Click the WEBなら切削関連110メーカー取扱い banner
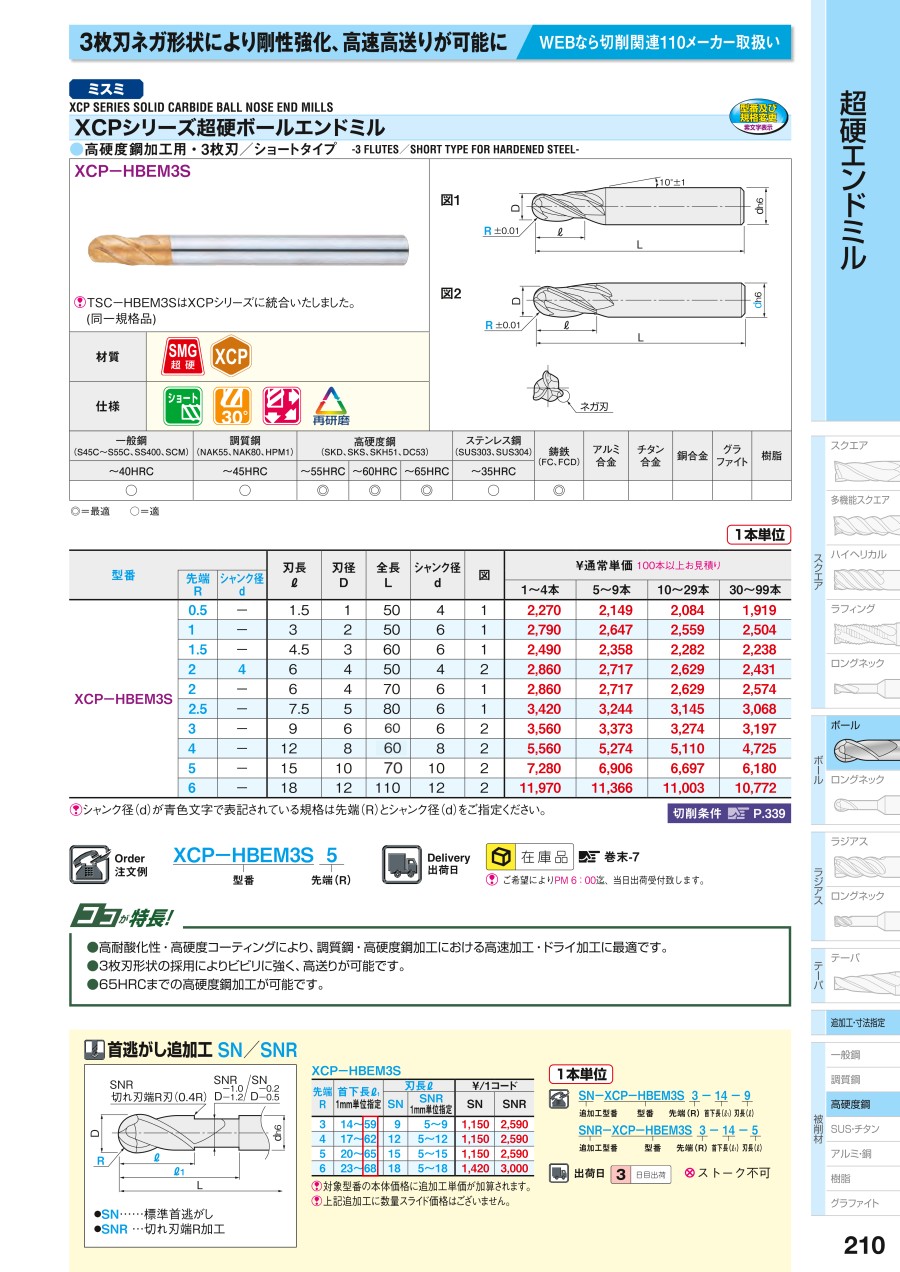The width and height of the screenshot is (900, 1272). (657, 43)
